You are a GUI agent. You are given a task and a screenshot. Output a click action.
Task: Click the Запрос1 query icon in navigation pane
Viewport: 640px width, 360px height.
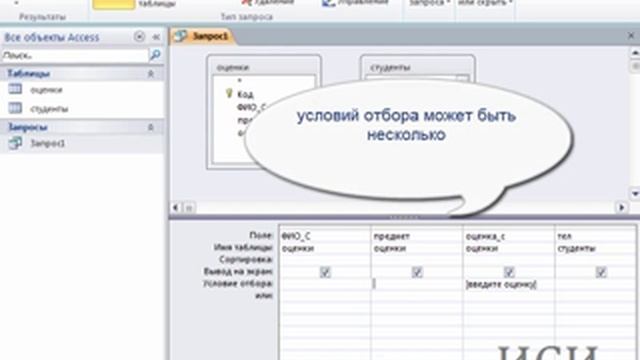pyautogui.click(x=15, y=143)
